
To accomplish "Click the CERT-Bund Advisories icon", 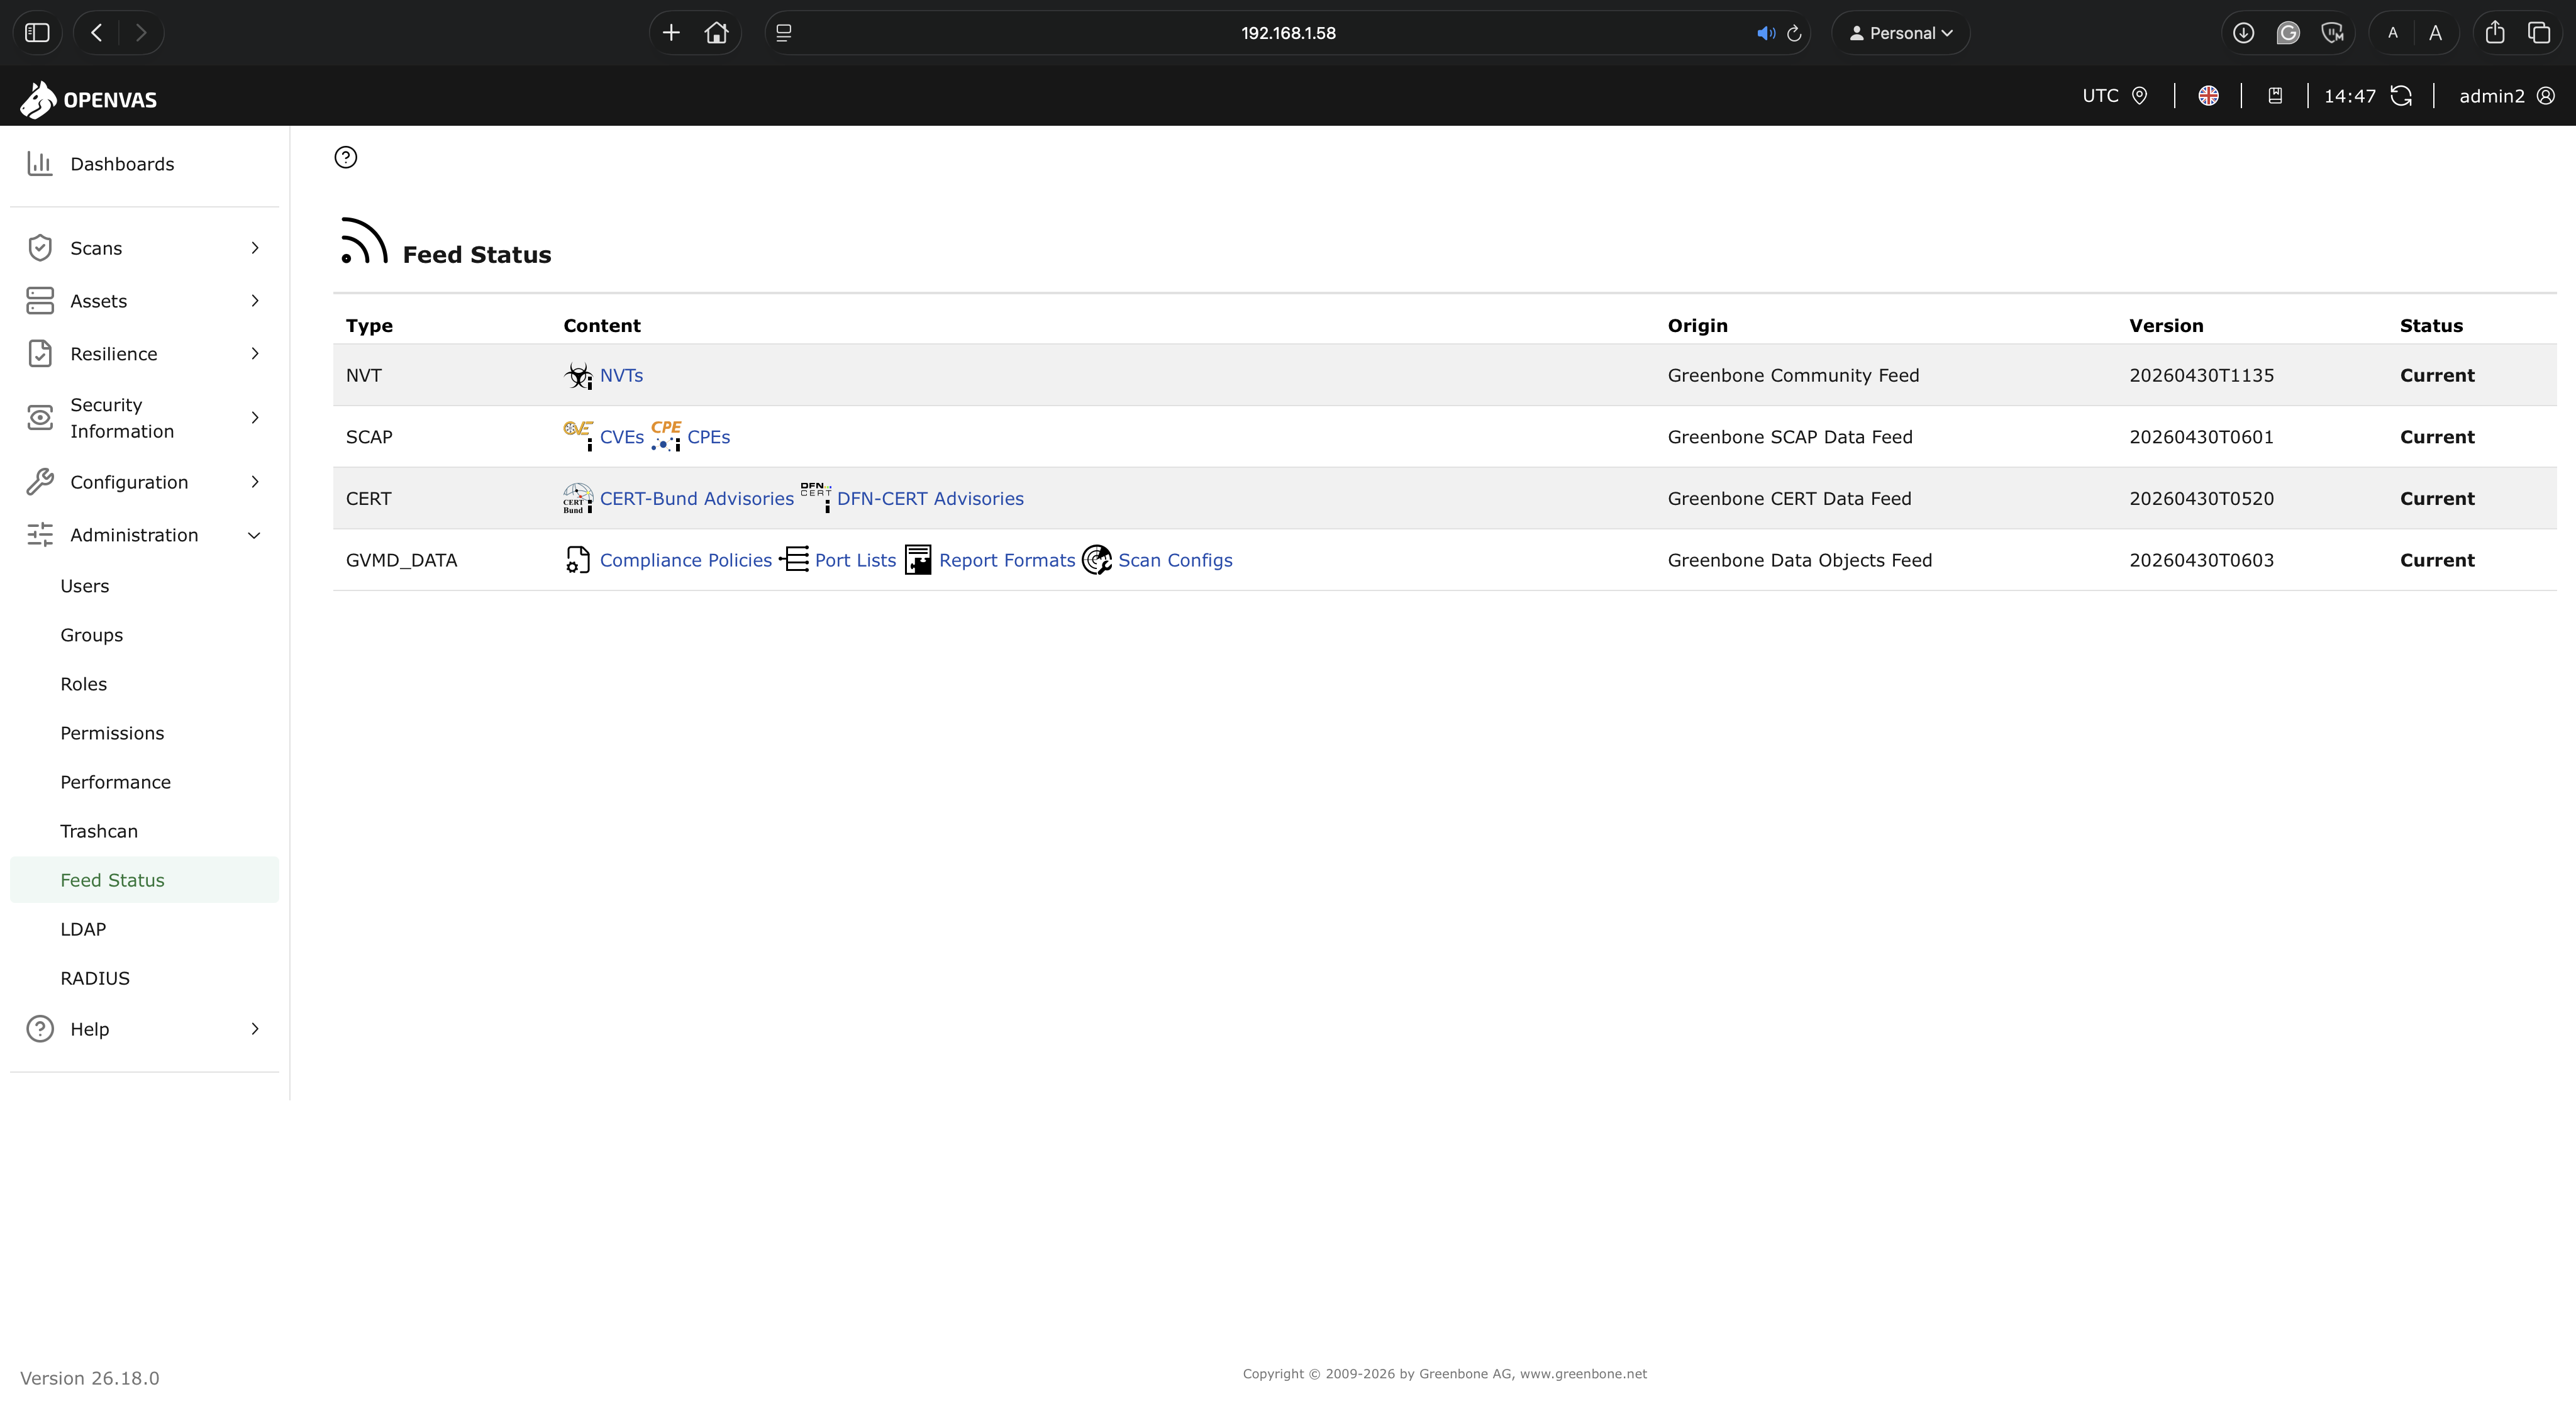I will (578, 498).
